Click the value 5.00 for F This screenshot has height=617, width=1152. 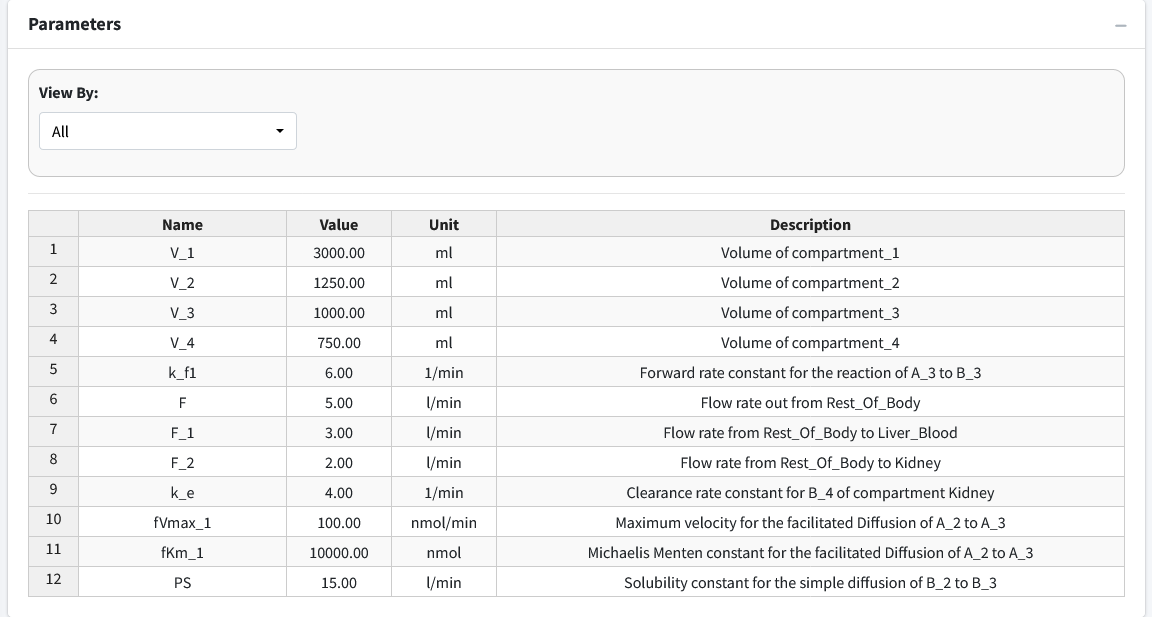[x=339, y=403]
